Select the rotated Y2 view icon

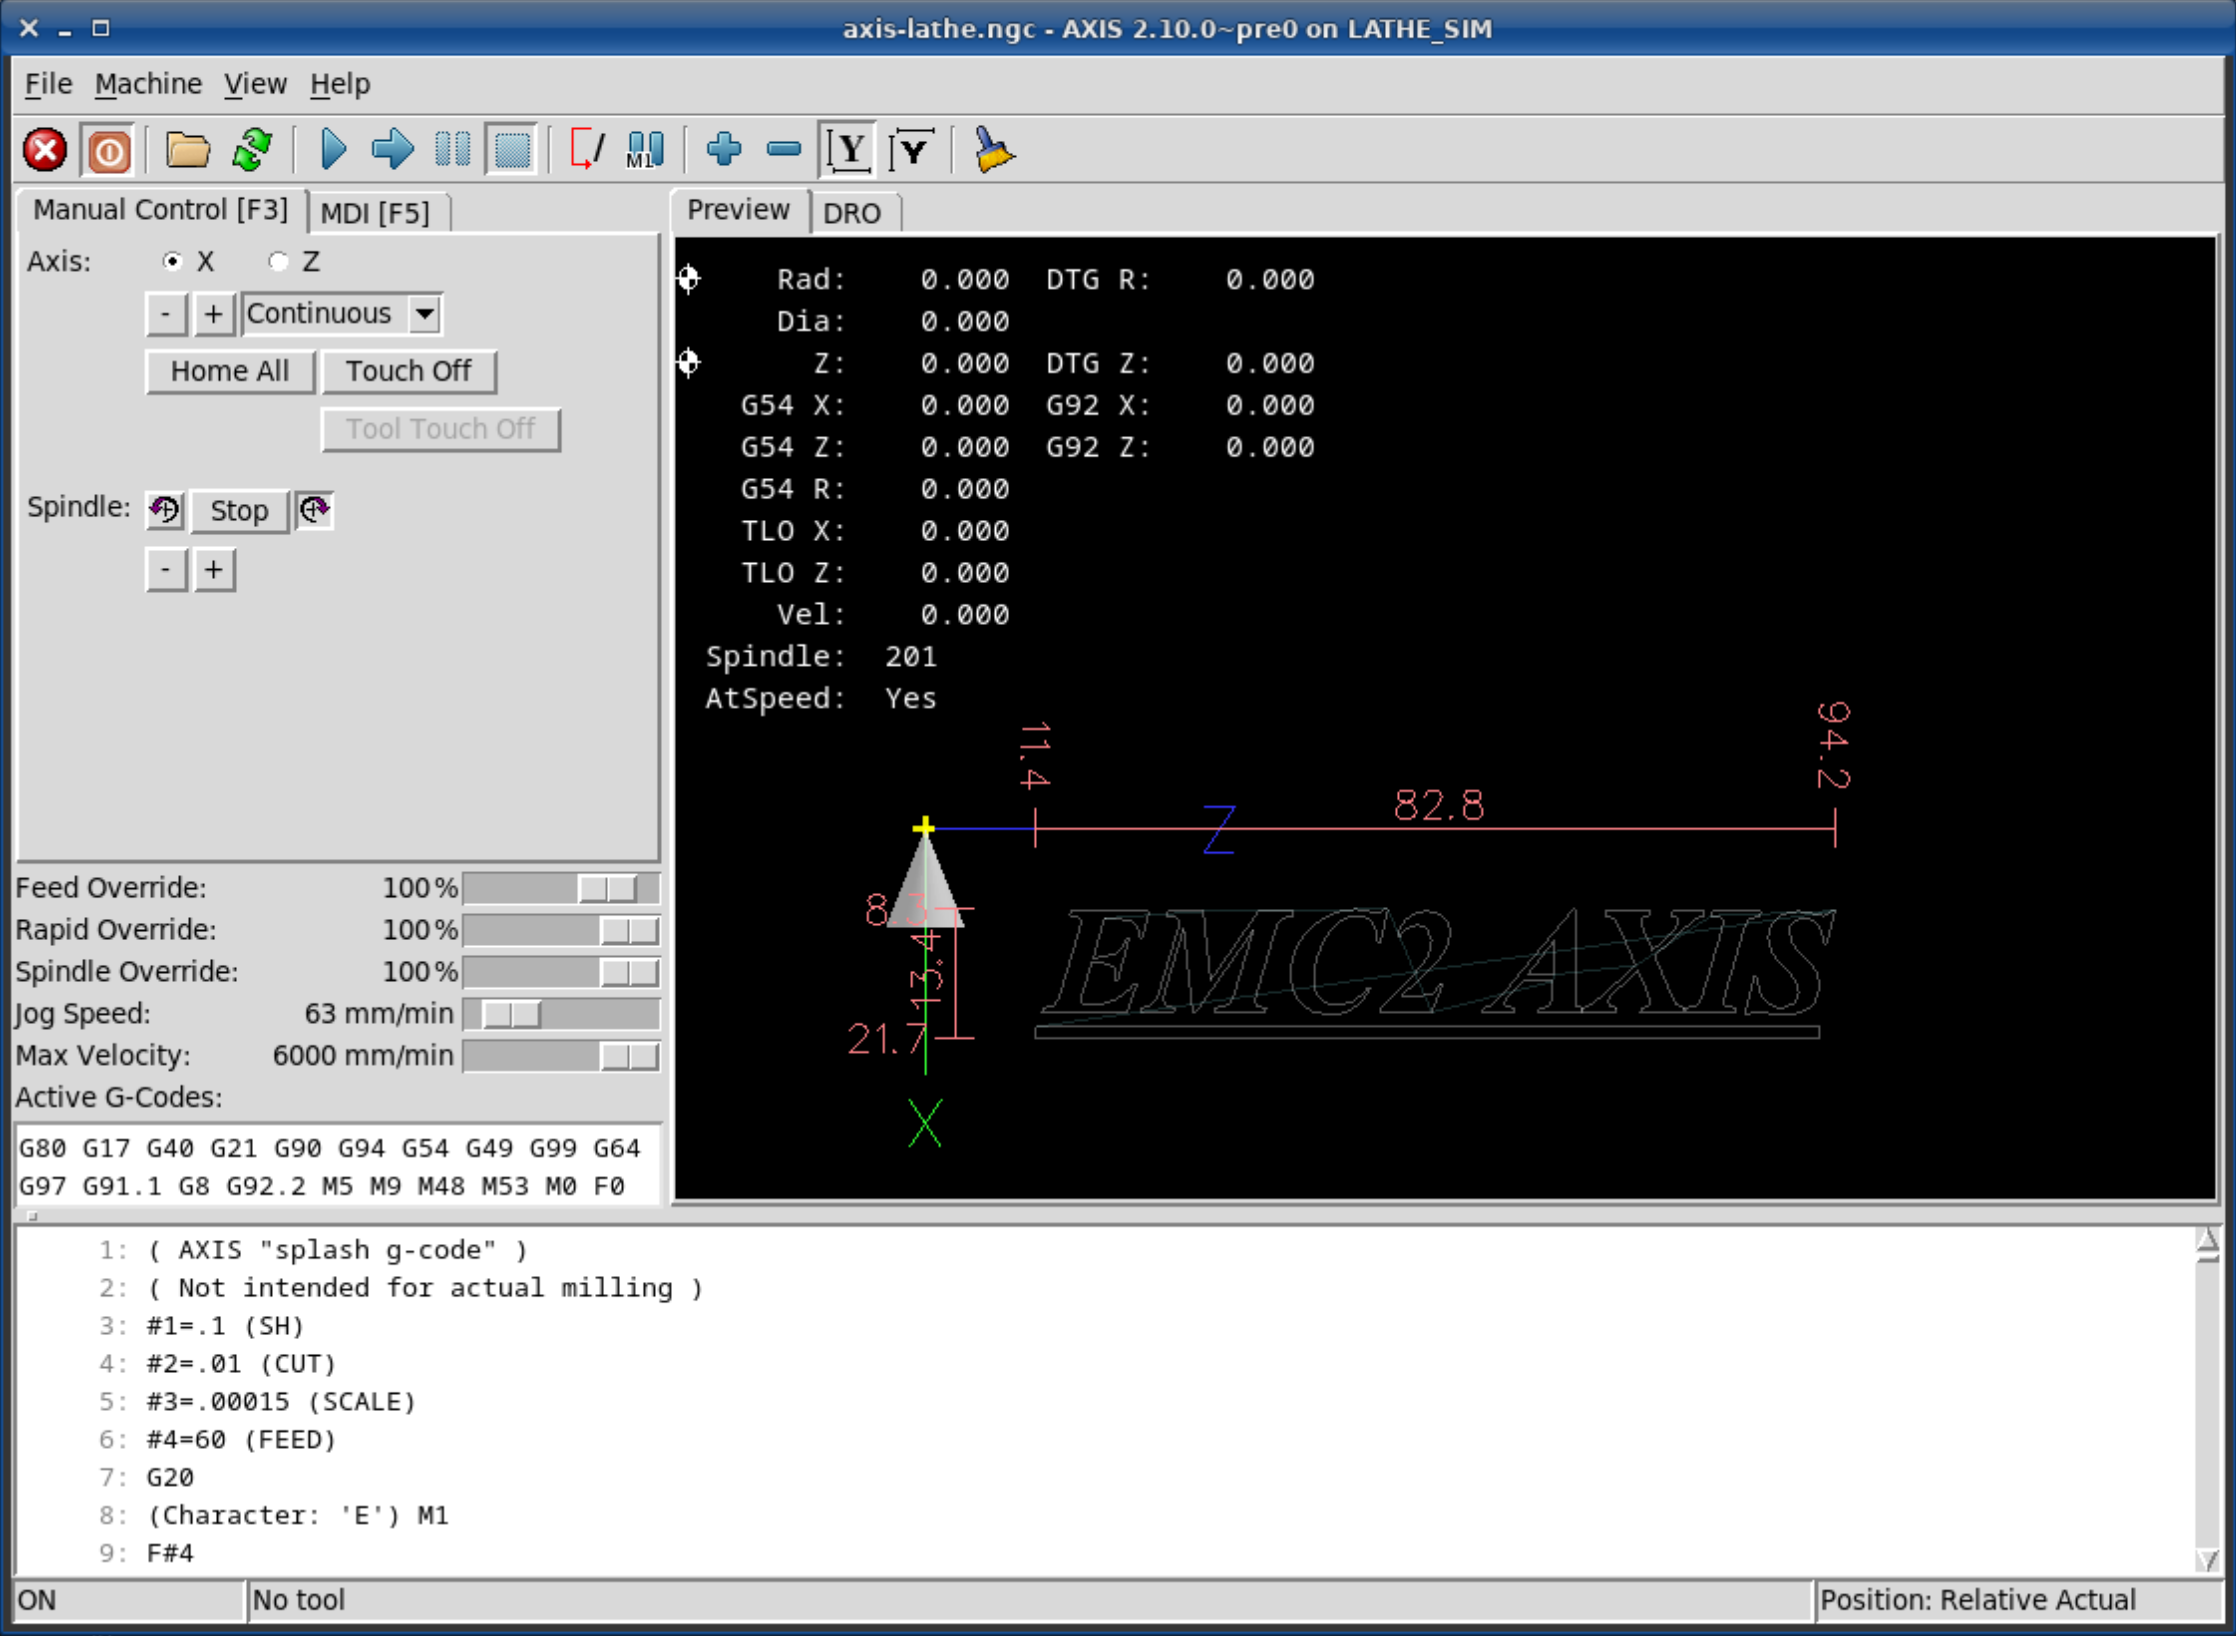click(912, 150)
